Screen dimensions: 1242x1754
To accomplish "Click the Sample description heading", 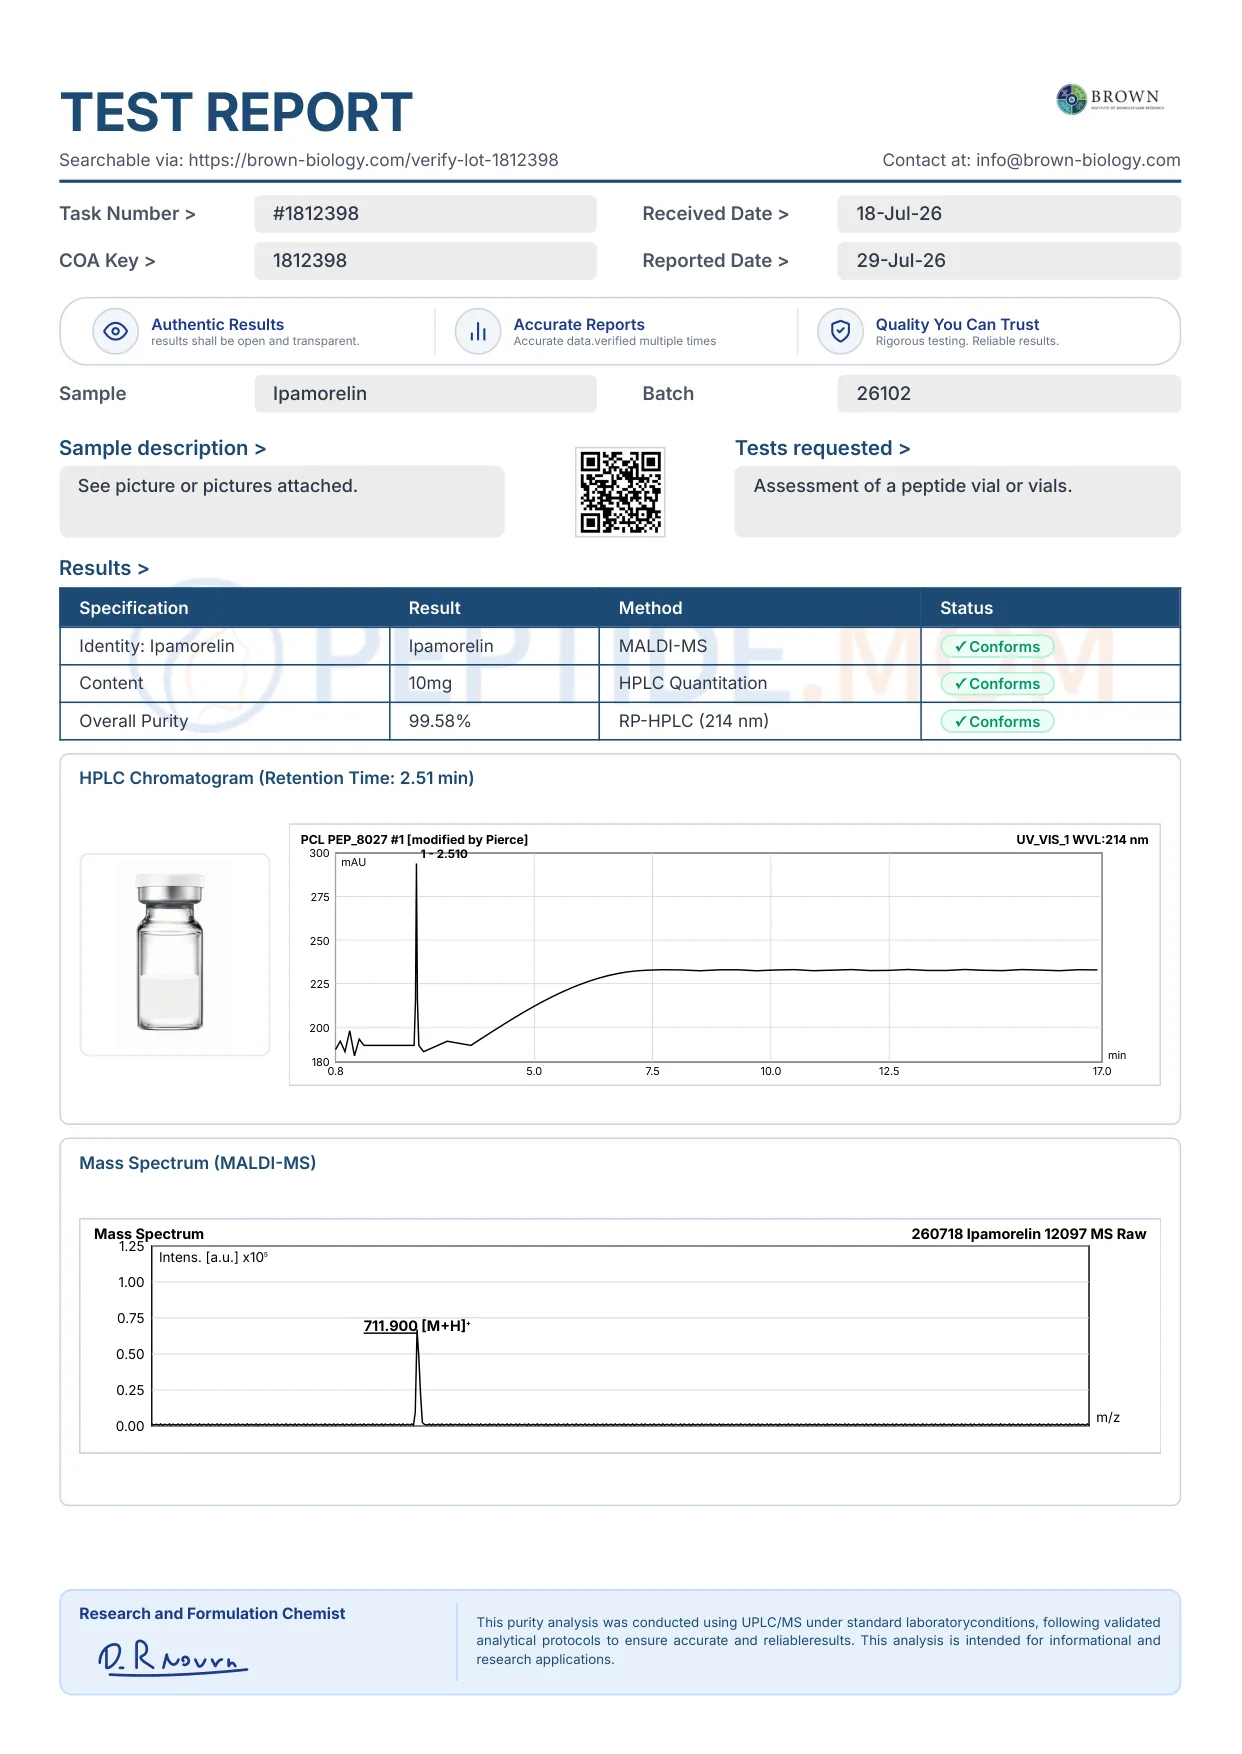I will click(x=162, y=448).
